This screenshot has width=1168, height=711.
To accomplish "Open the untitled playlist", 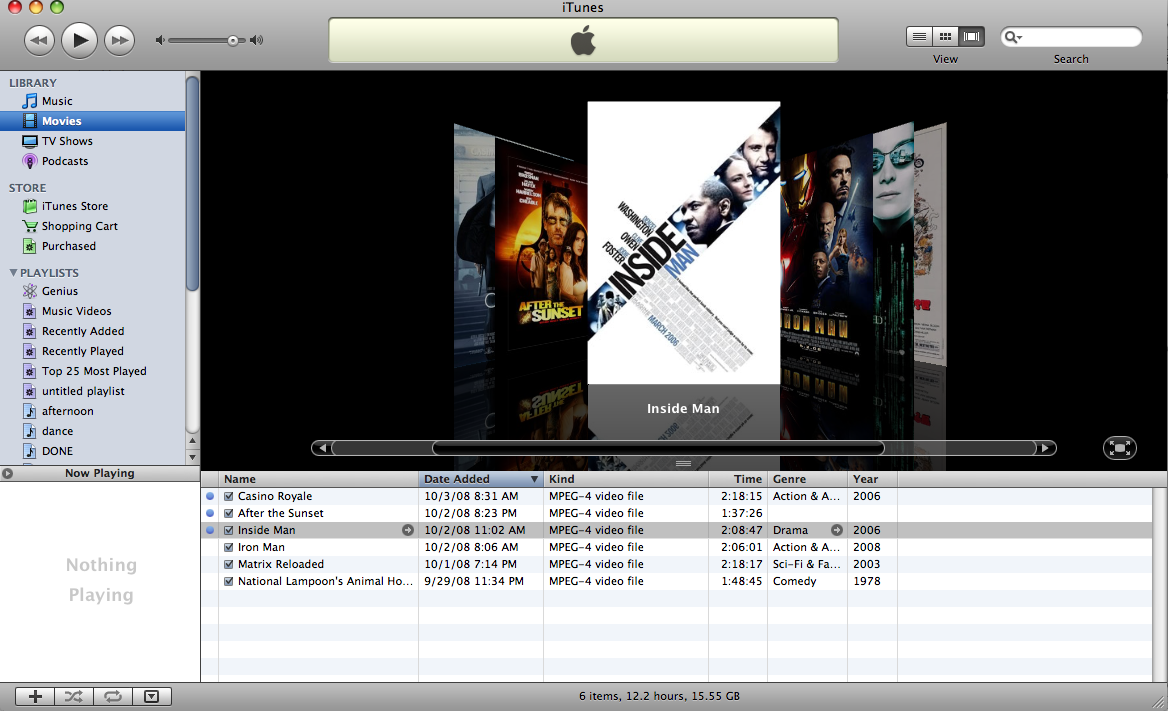I will 83,391.
